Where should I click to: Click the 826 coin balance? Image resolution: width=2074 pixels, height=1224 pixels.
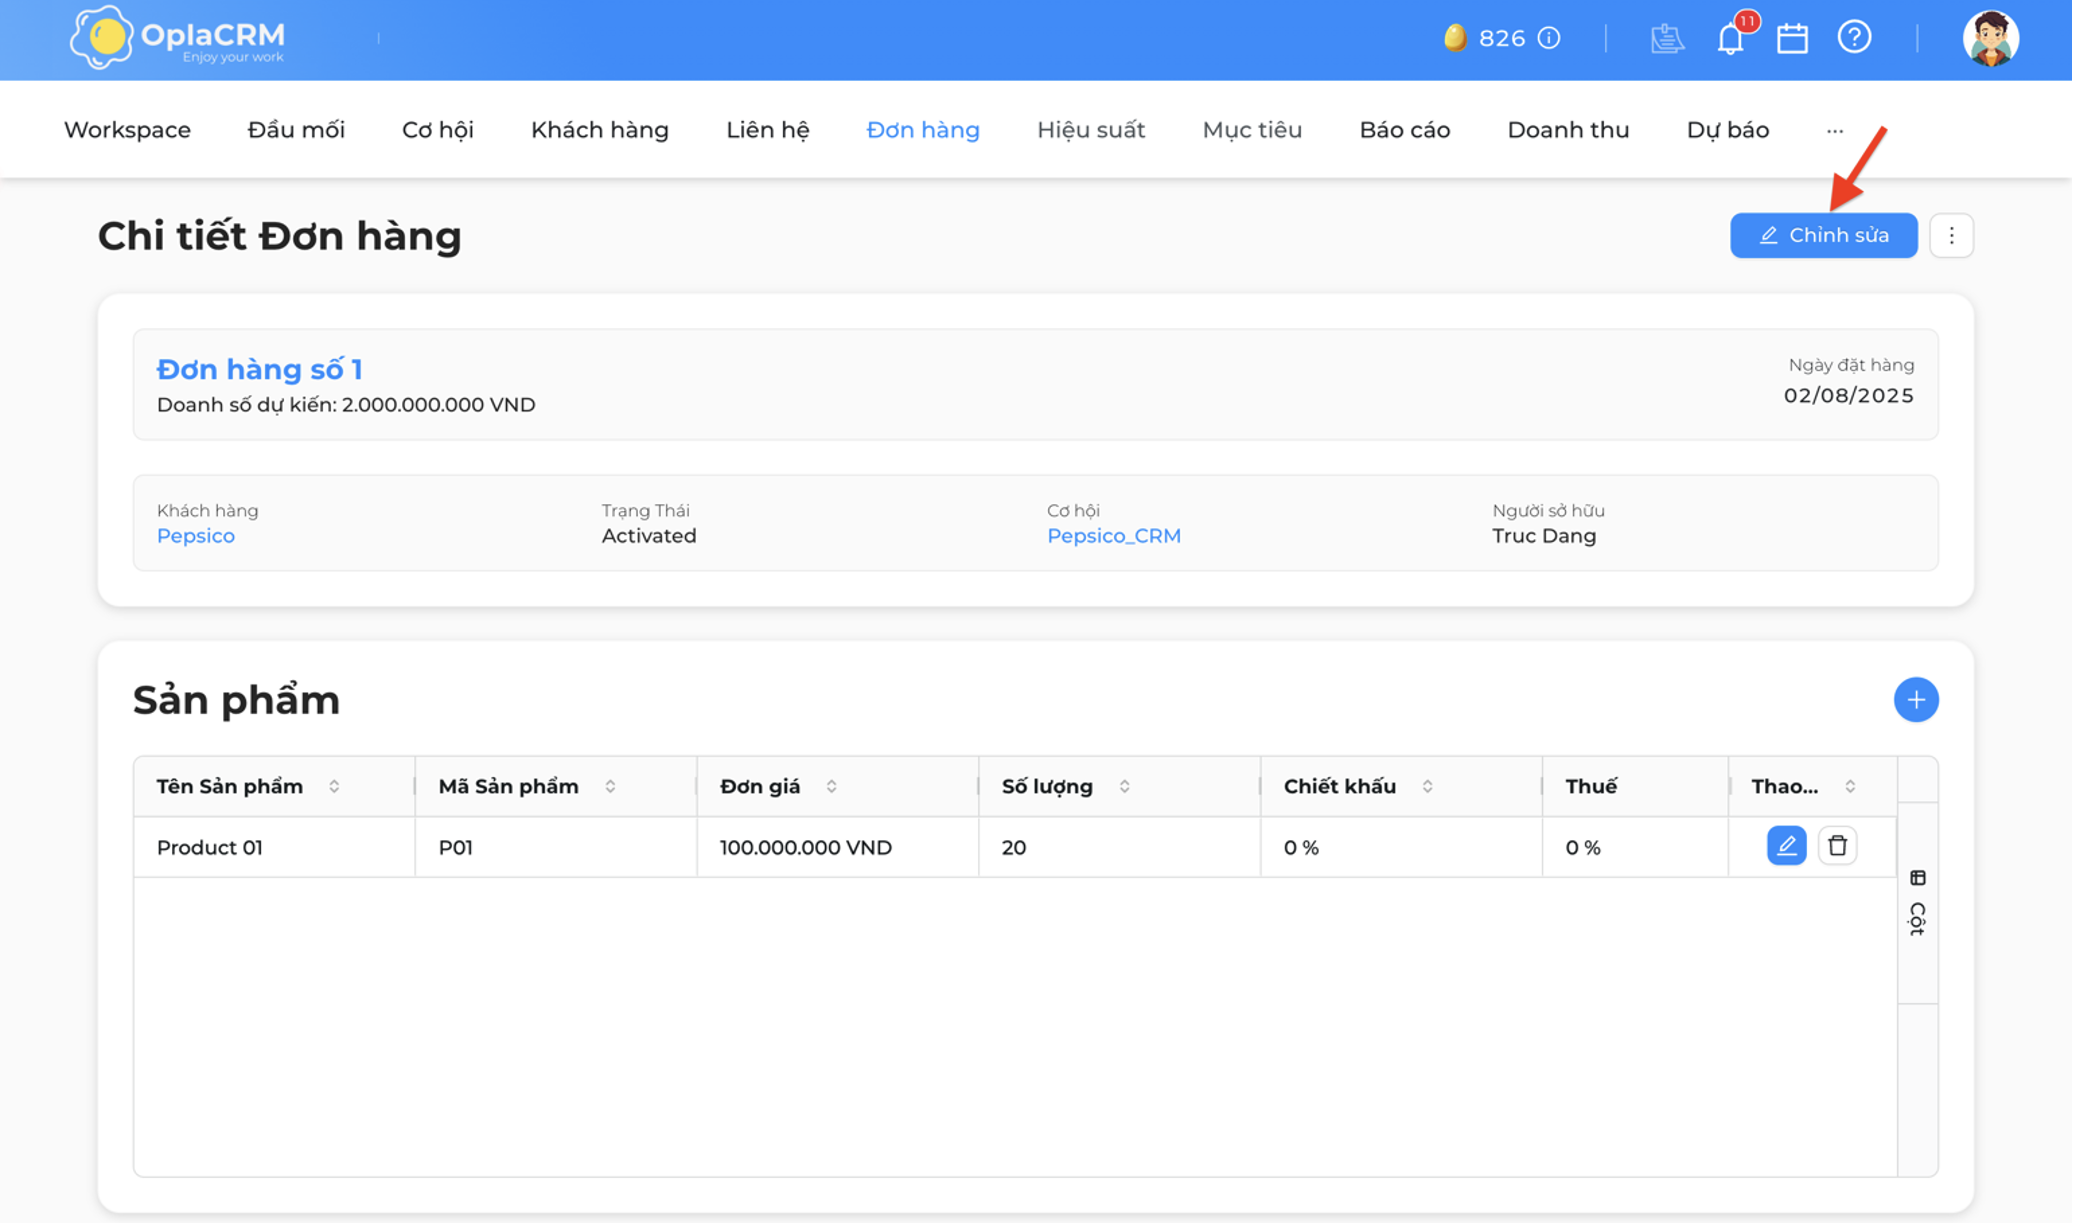click(1502, 38)
